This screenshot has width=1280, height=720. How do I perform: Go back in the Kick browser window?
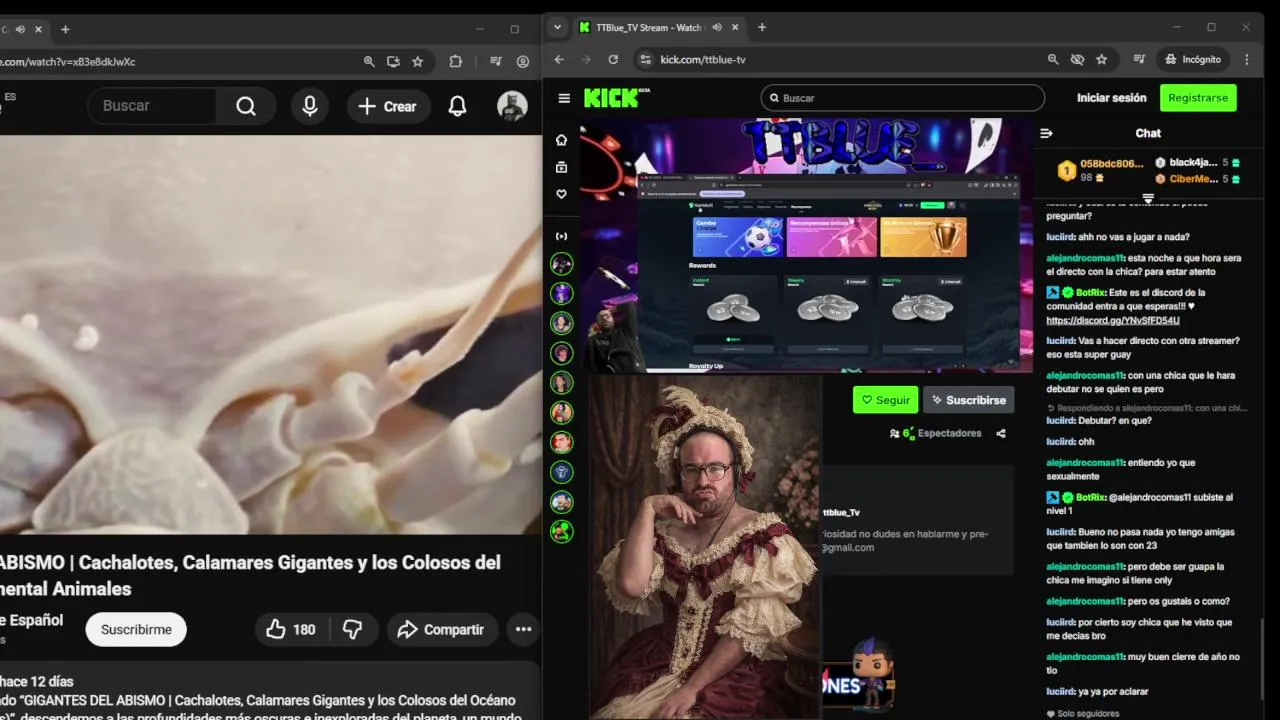(559, 59)
